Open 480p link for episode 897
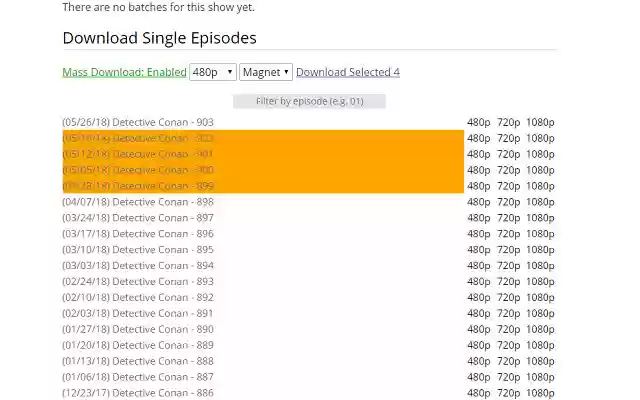 (x=478, y=218)
